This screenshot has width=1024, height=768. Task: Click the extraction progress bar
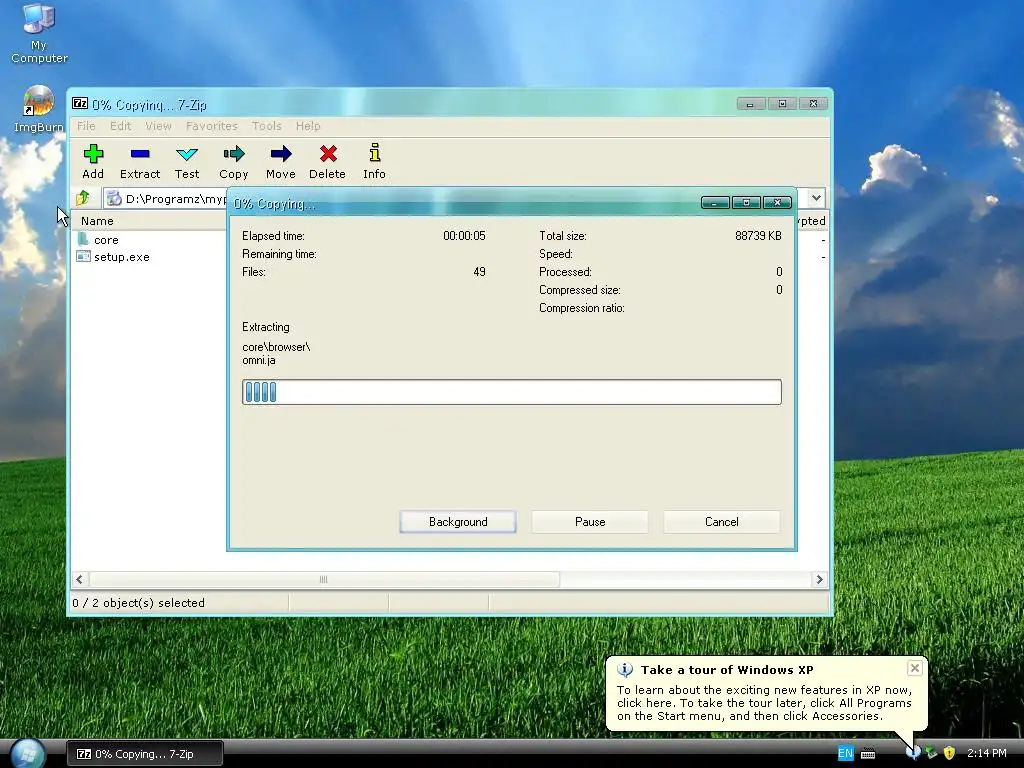511,392
